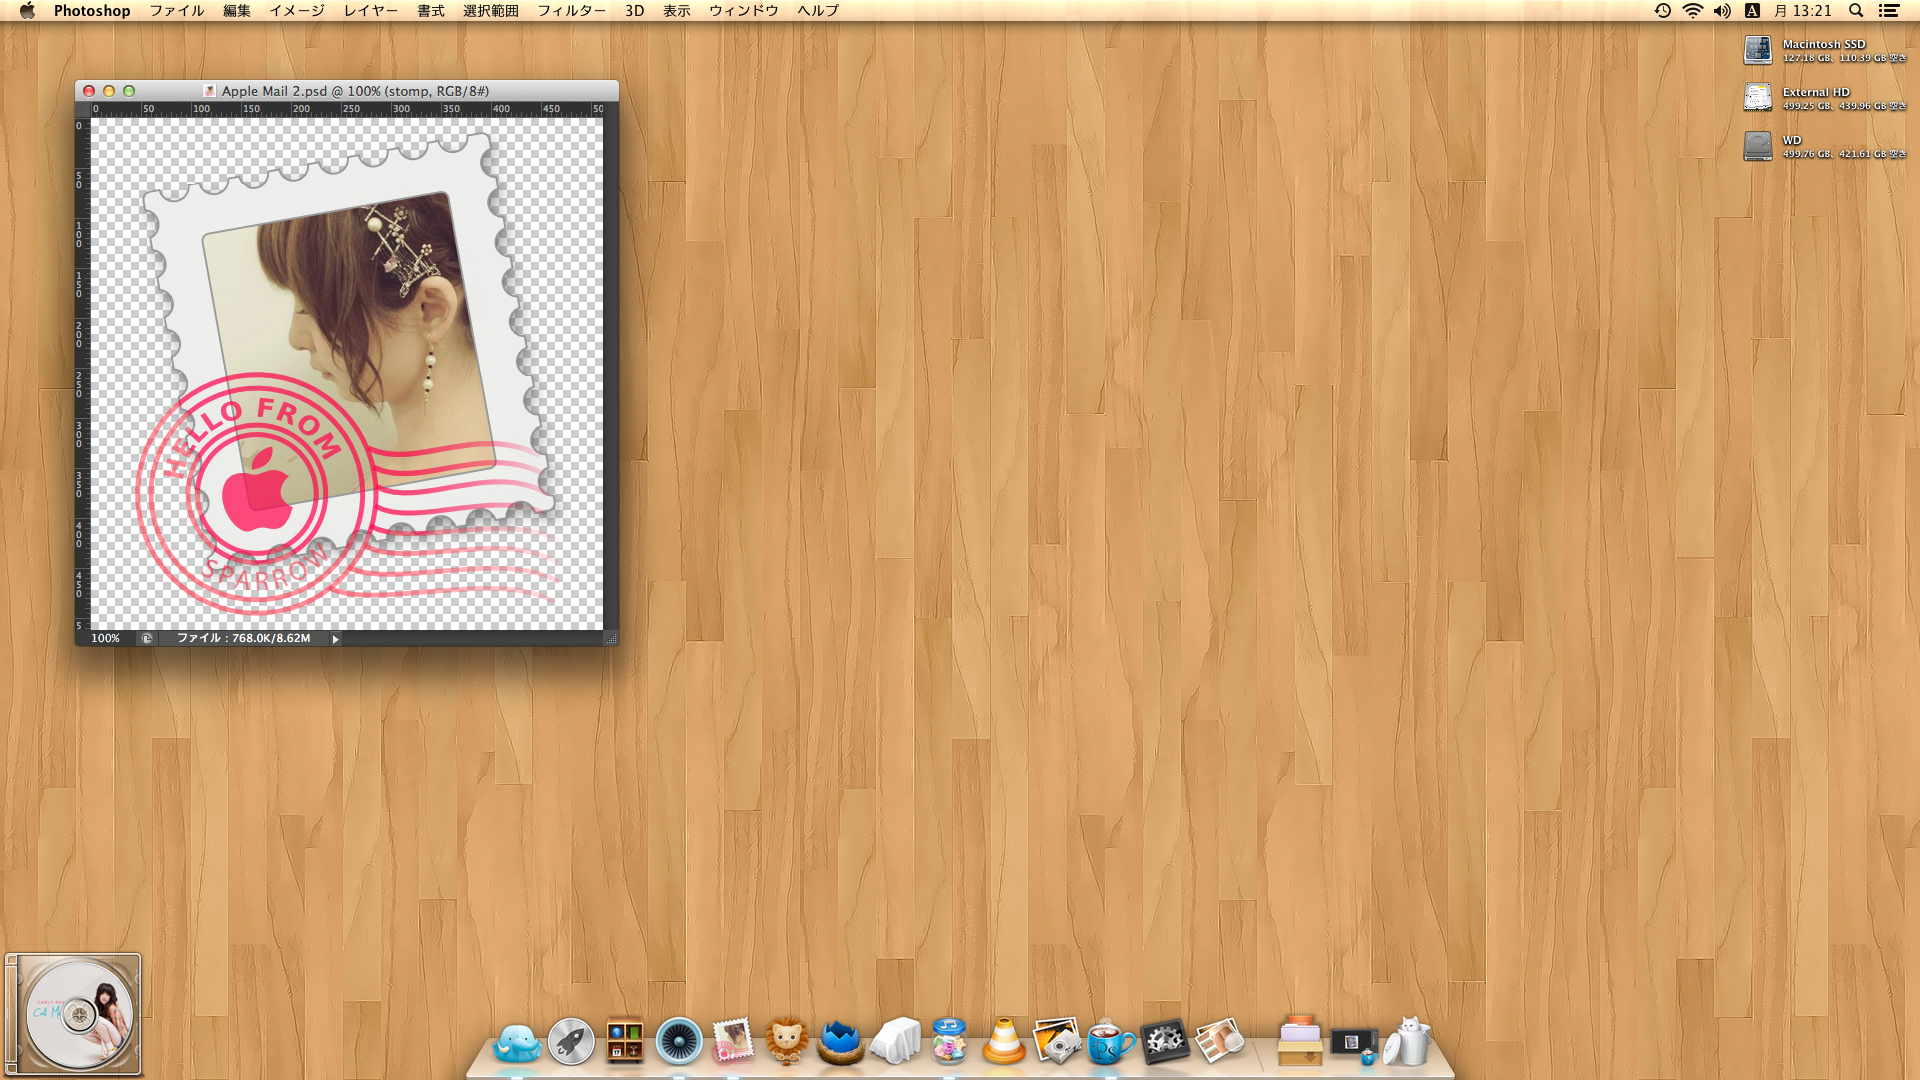Click the Apple Mail 2.psd window title

tap(355, 91)
